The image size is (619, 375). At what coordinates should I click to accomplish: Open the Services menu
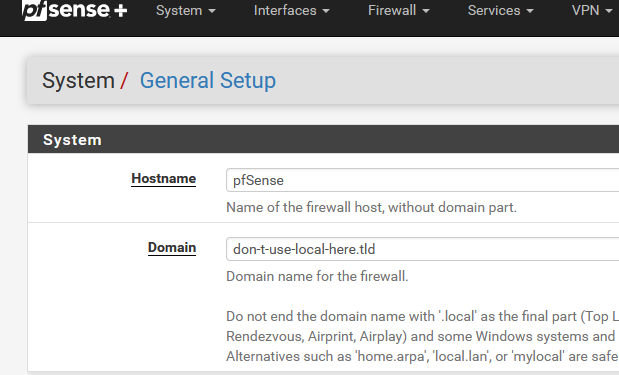(500, 11)
